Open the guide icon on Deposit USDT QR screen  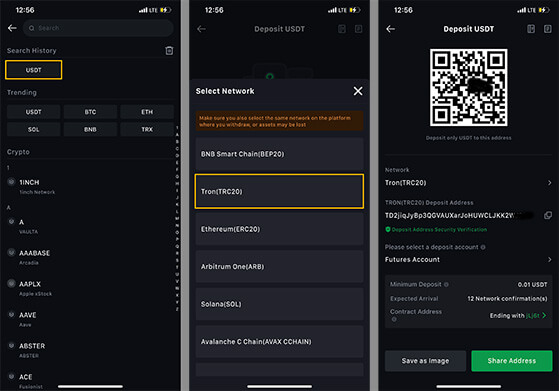531,29
